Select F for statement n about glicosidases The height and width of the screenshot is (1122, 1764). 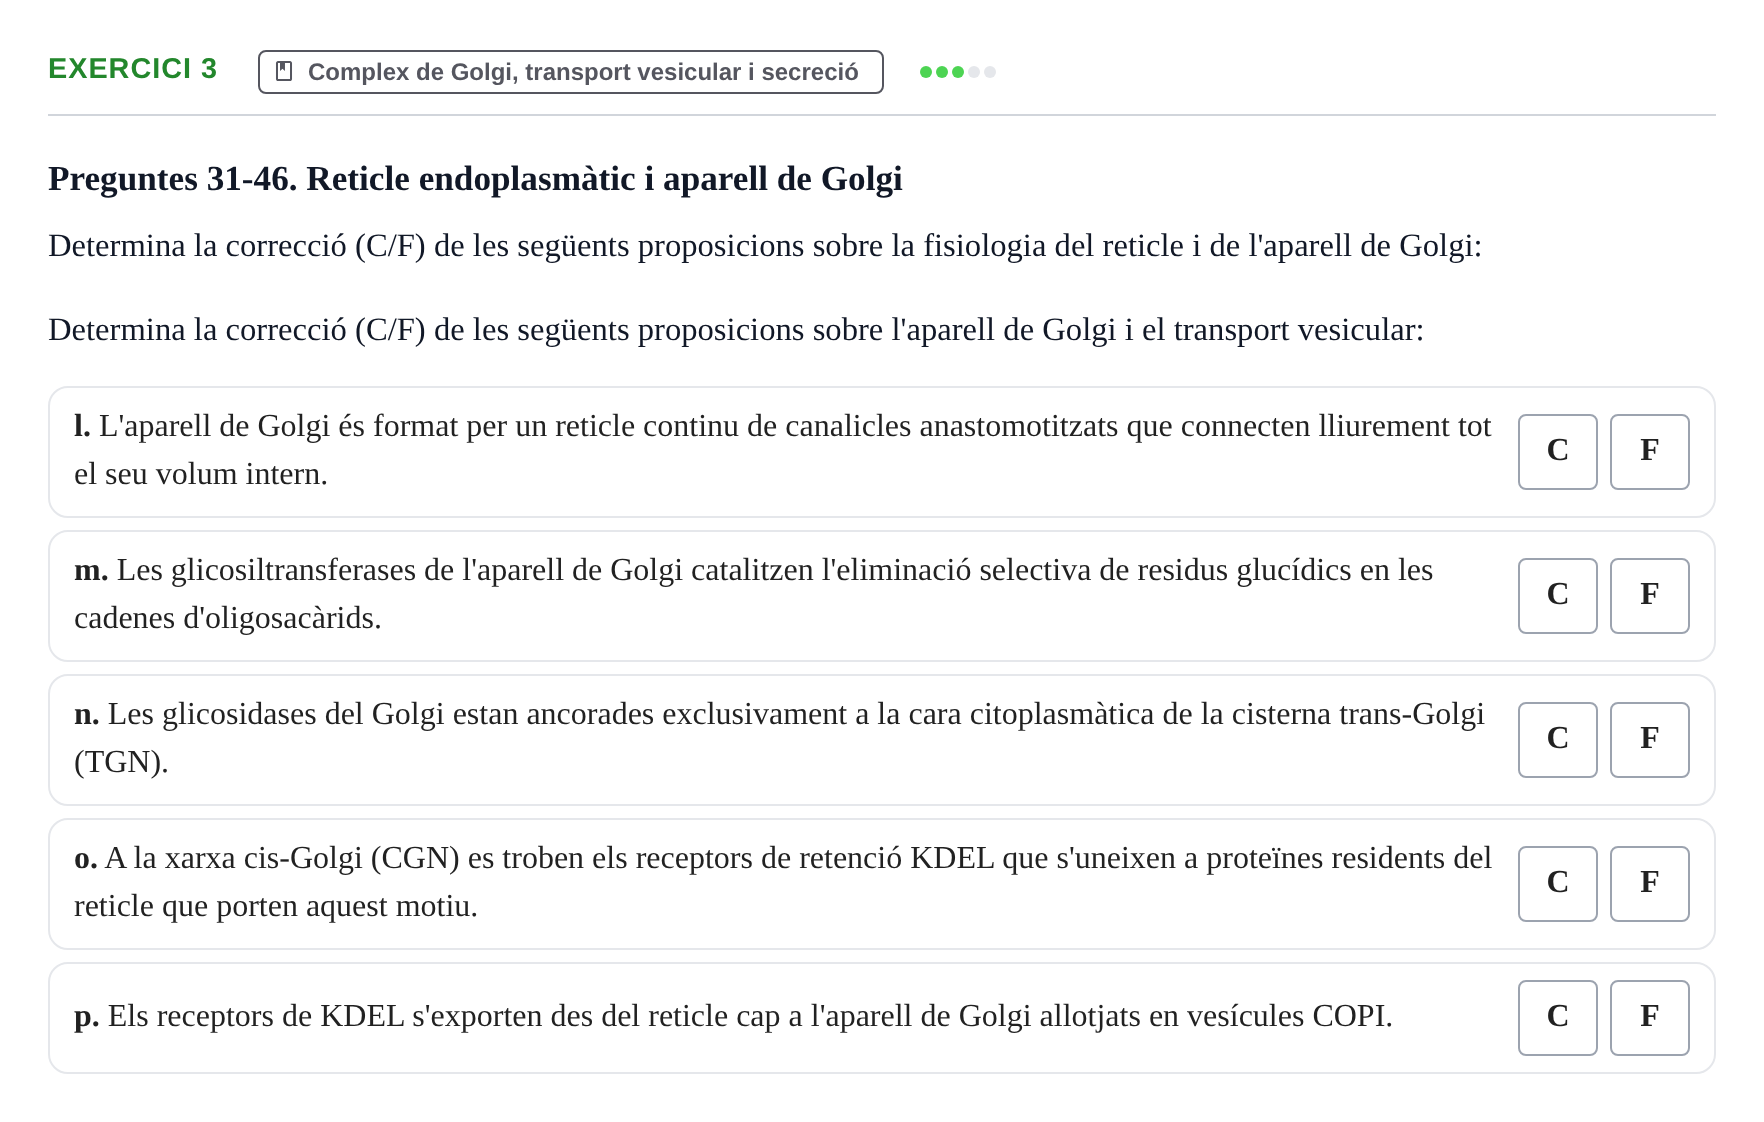point(1650,740)
